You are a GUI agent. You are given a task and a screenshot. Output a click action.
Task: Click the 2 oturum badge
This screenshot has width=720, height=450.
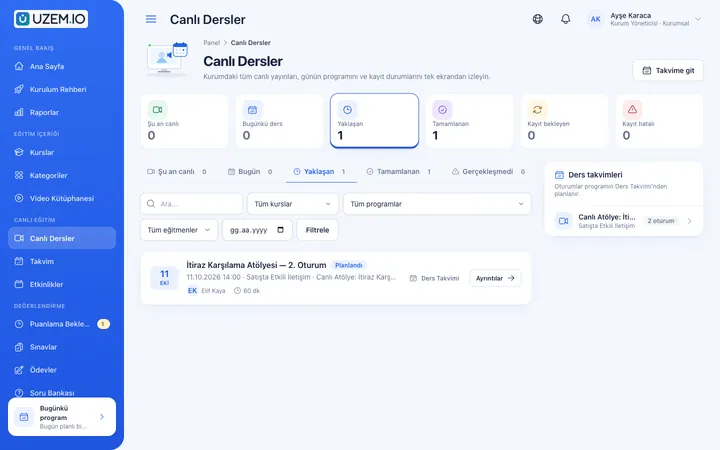[661, 221]
